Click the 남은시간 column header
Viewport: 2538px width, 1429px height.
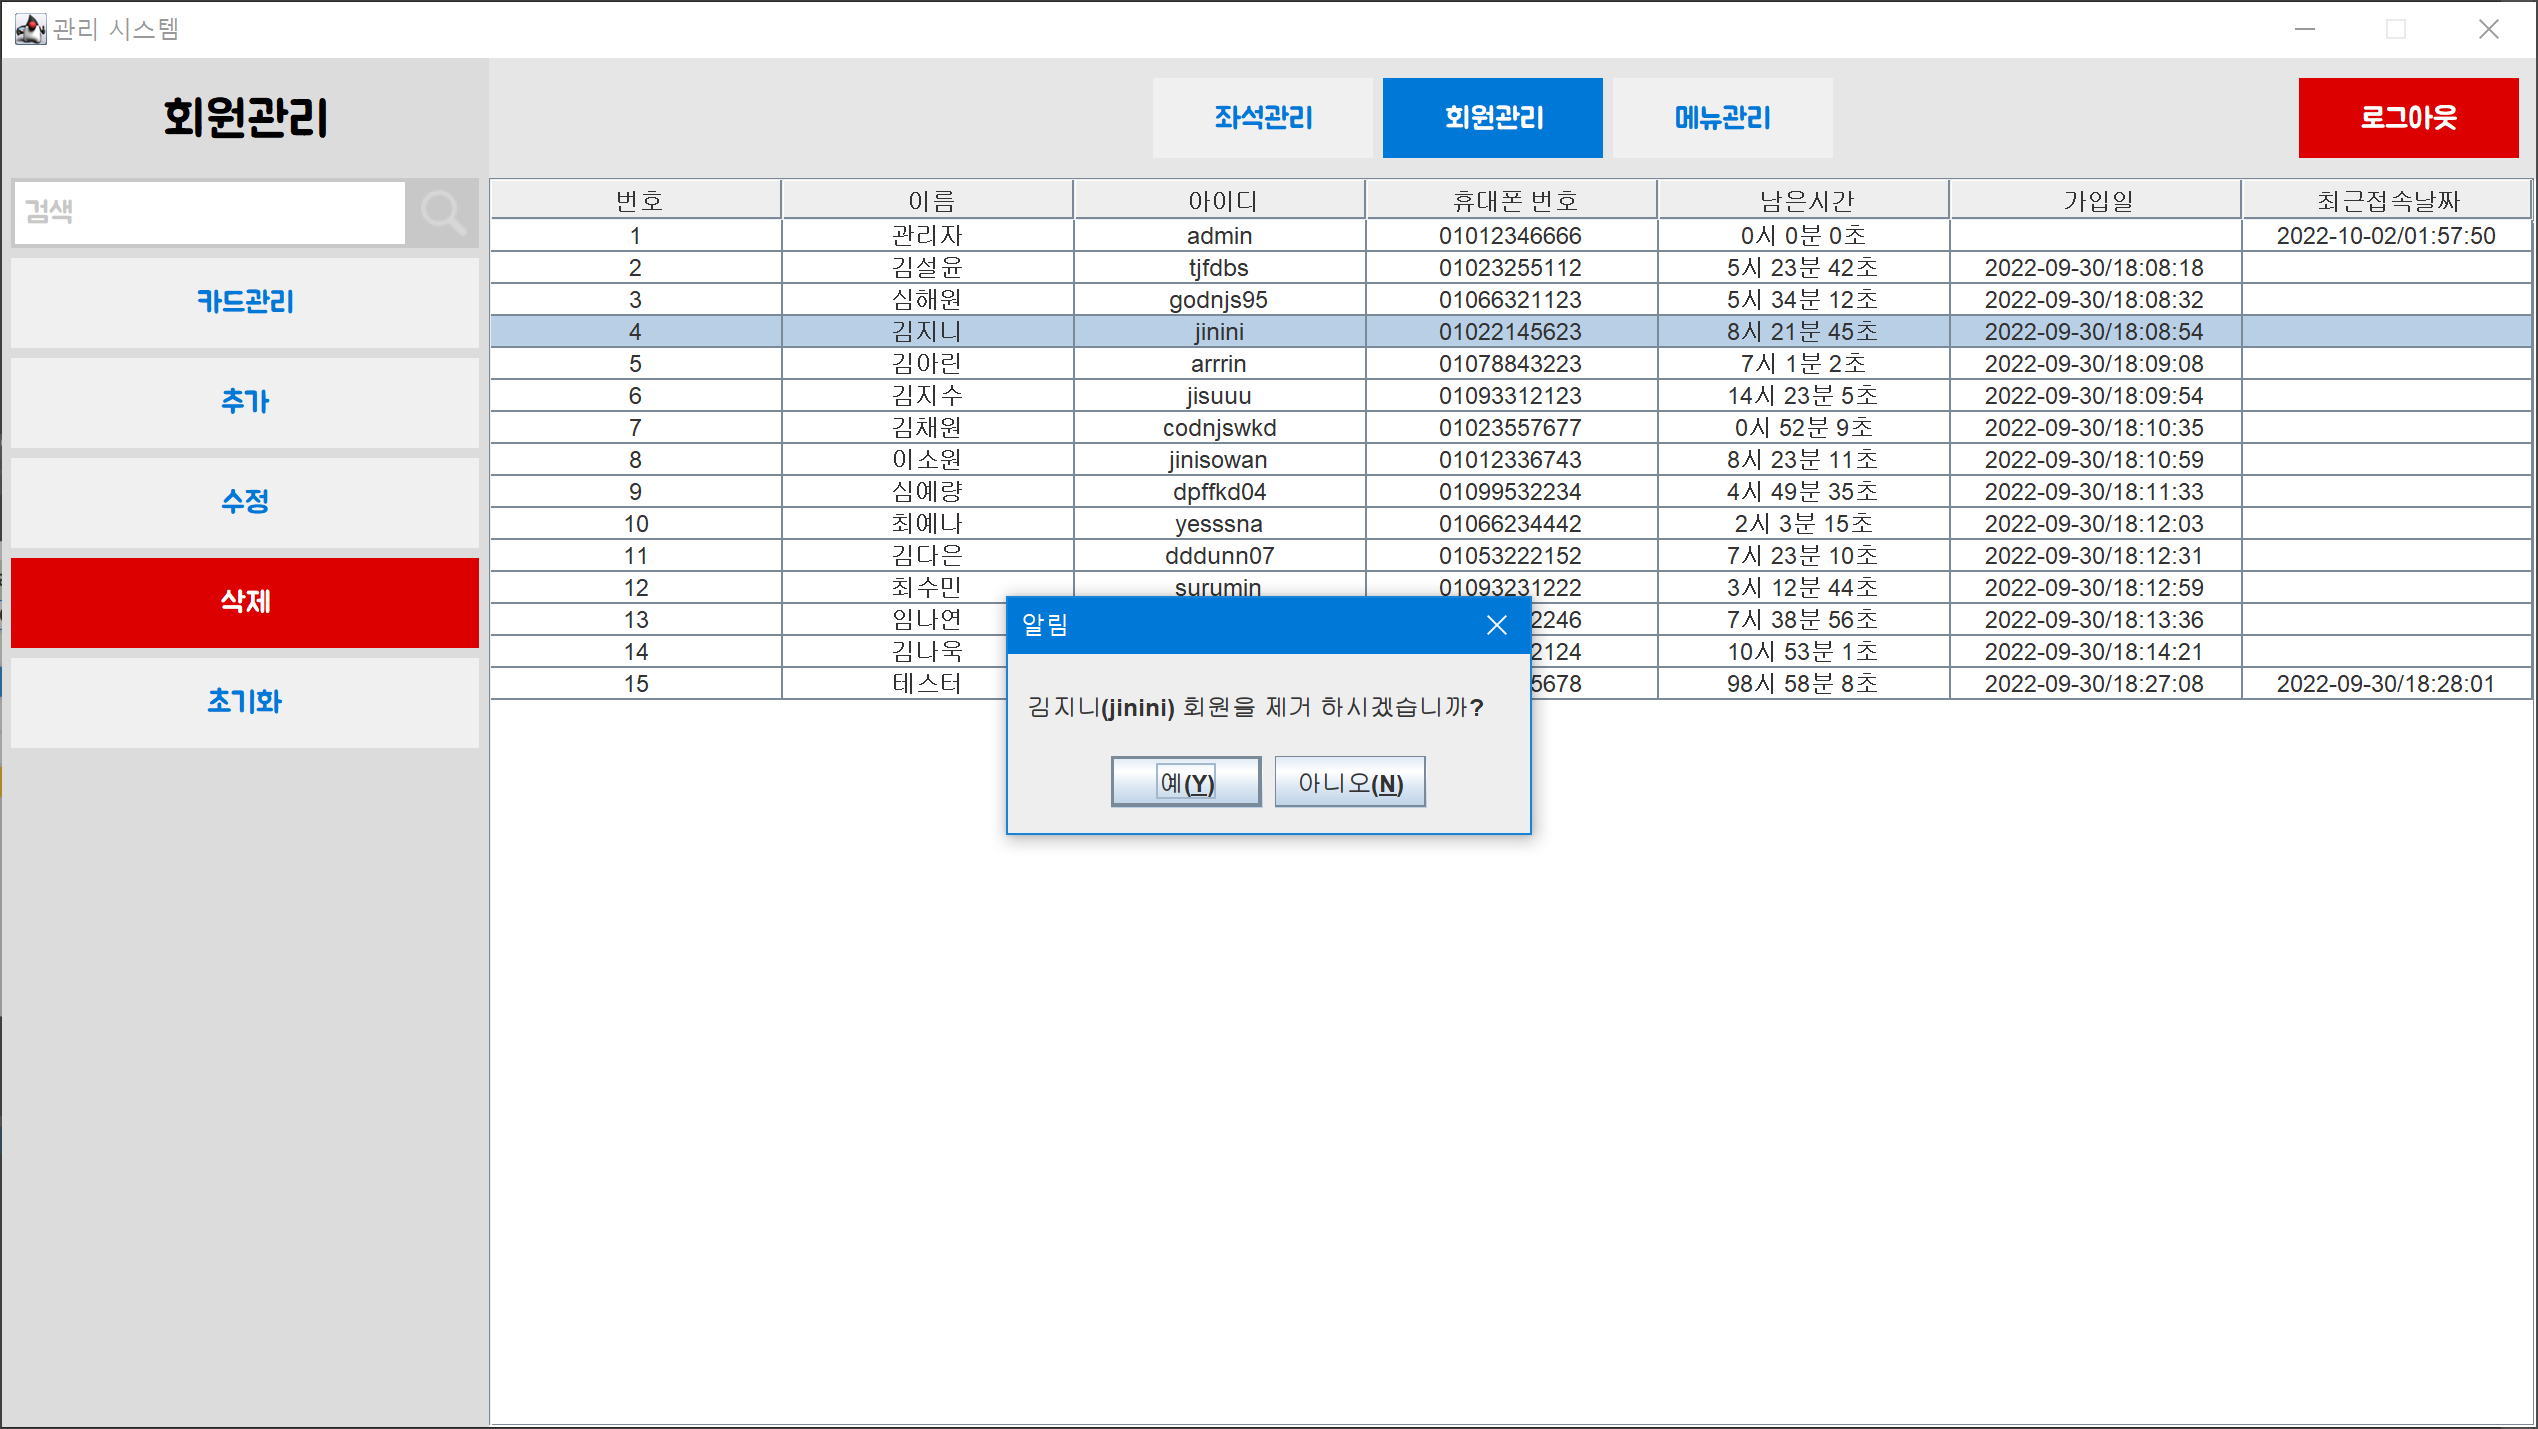1801,199
